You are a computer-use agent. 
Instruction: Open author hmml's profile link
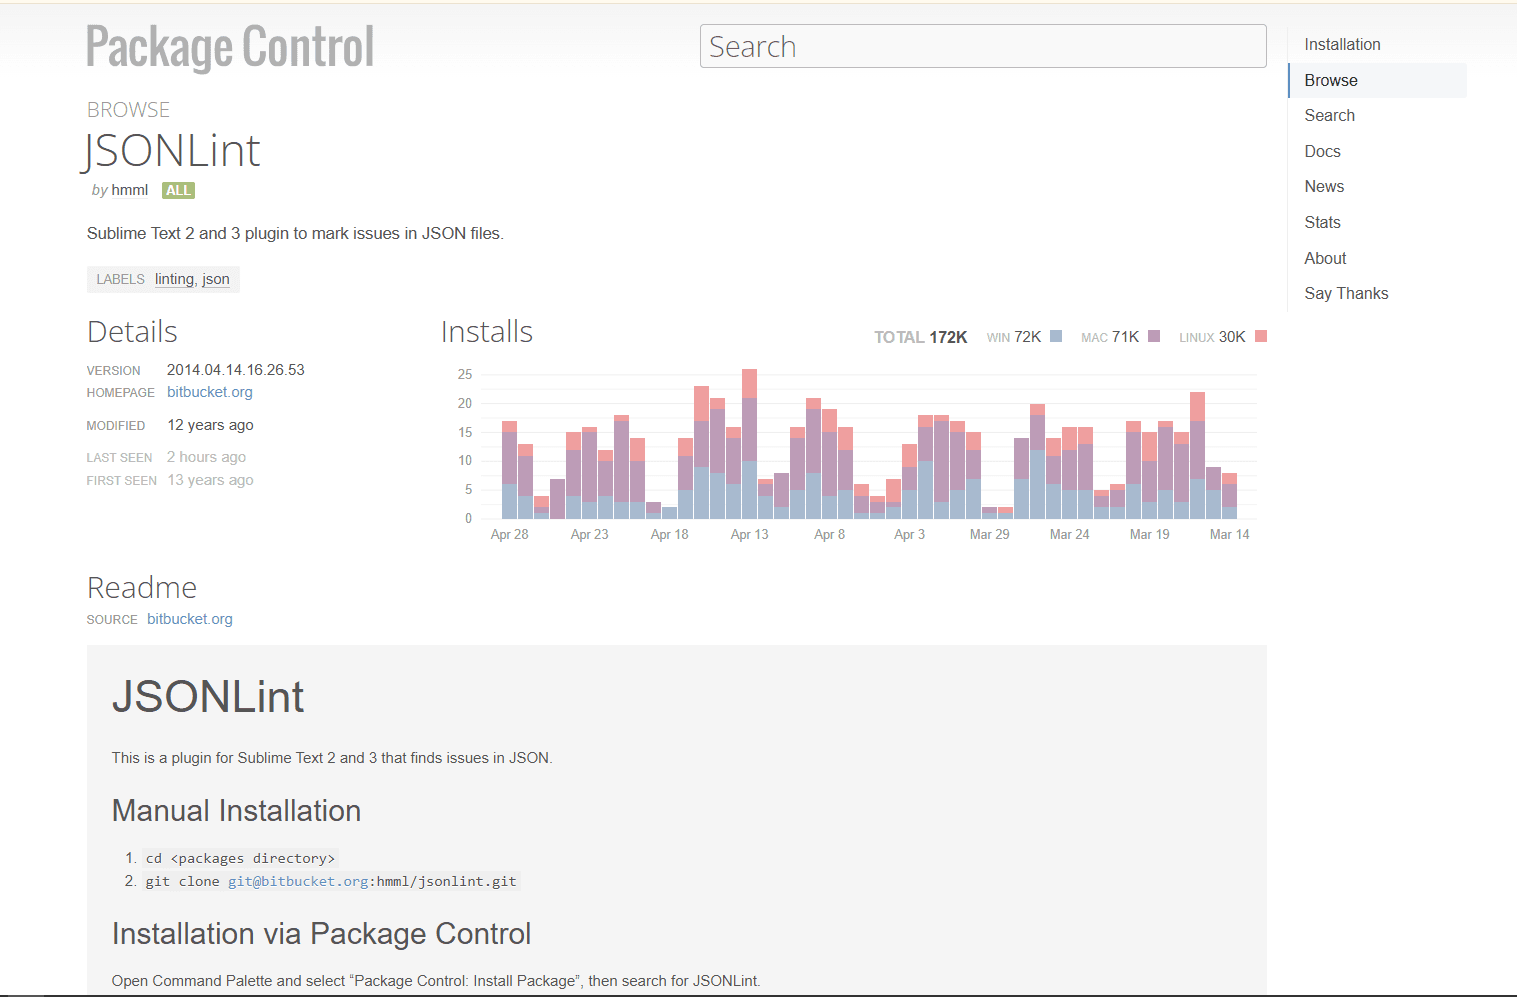(x=129, y=190)
